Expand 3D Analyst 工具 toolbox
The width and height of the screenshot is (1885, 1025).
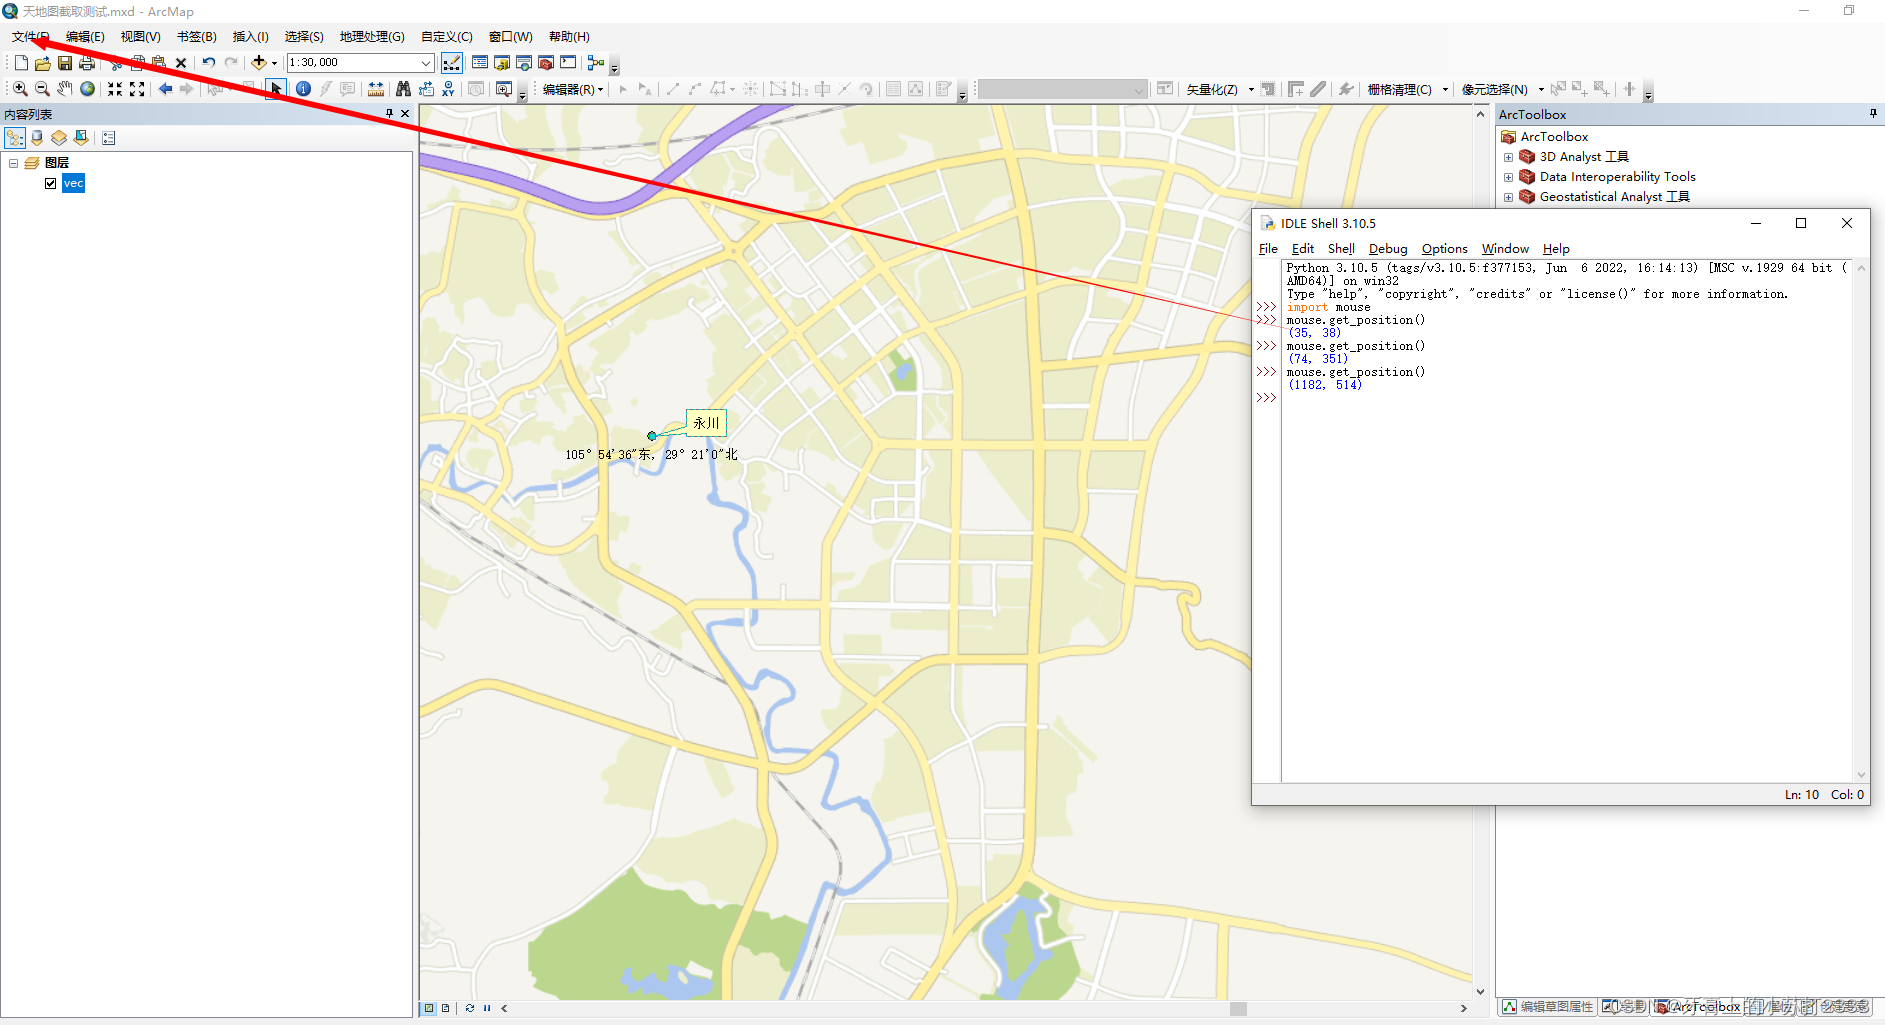coord(1508,157)
